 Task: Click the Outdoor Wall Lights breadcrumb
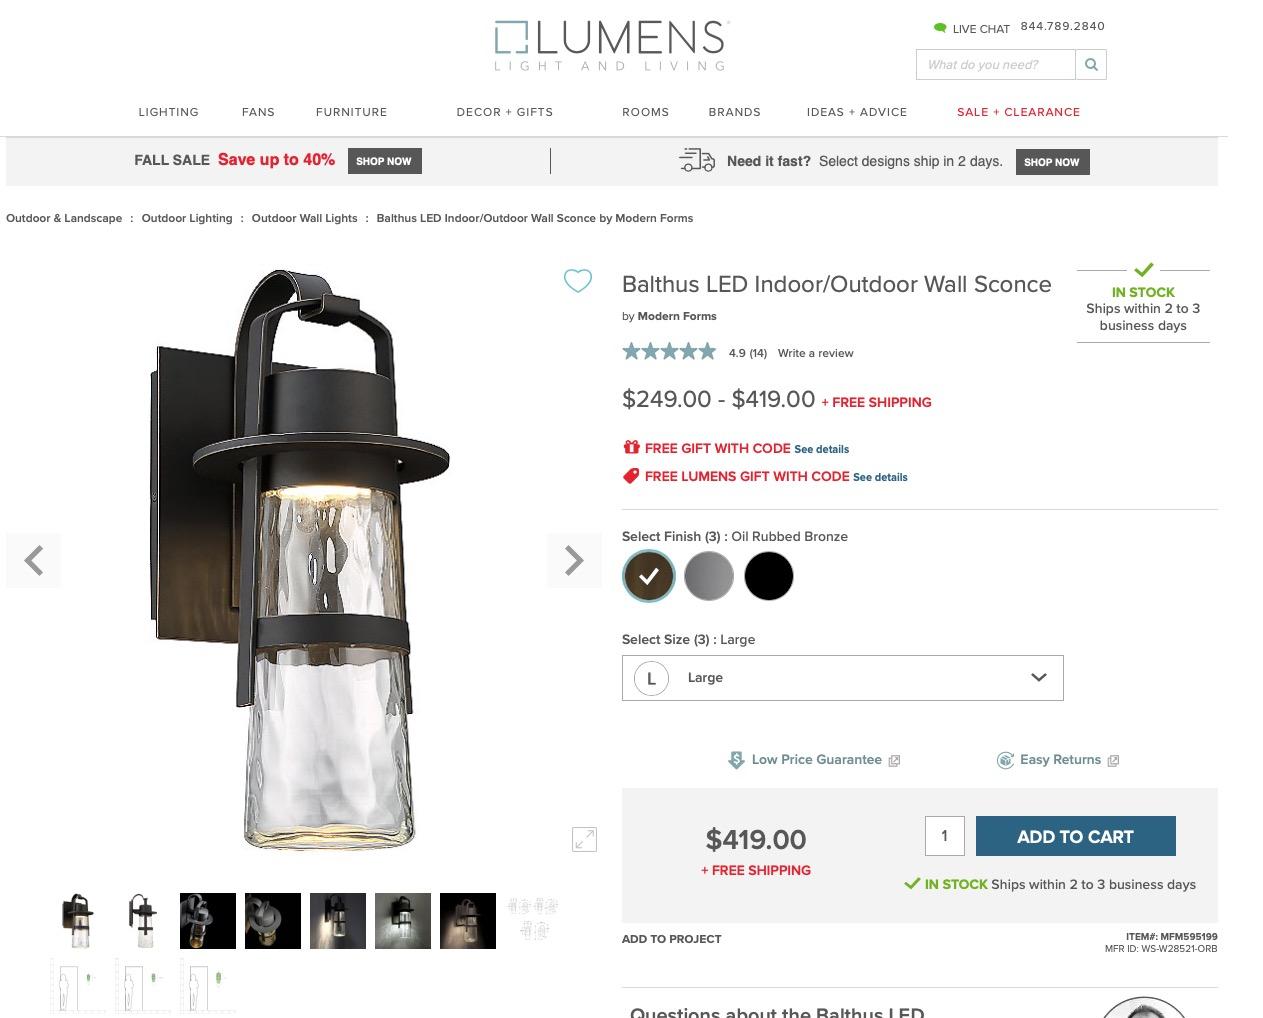click(304, 218)
